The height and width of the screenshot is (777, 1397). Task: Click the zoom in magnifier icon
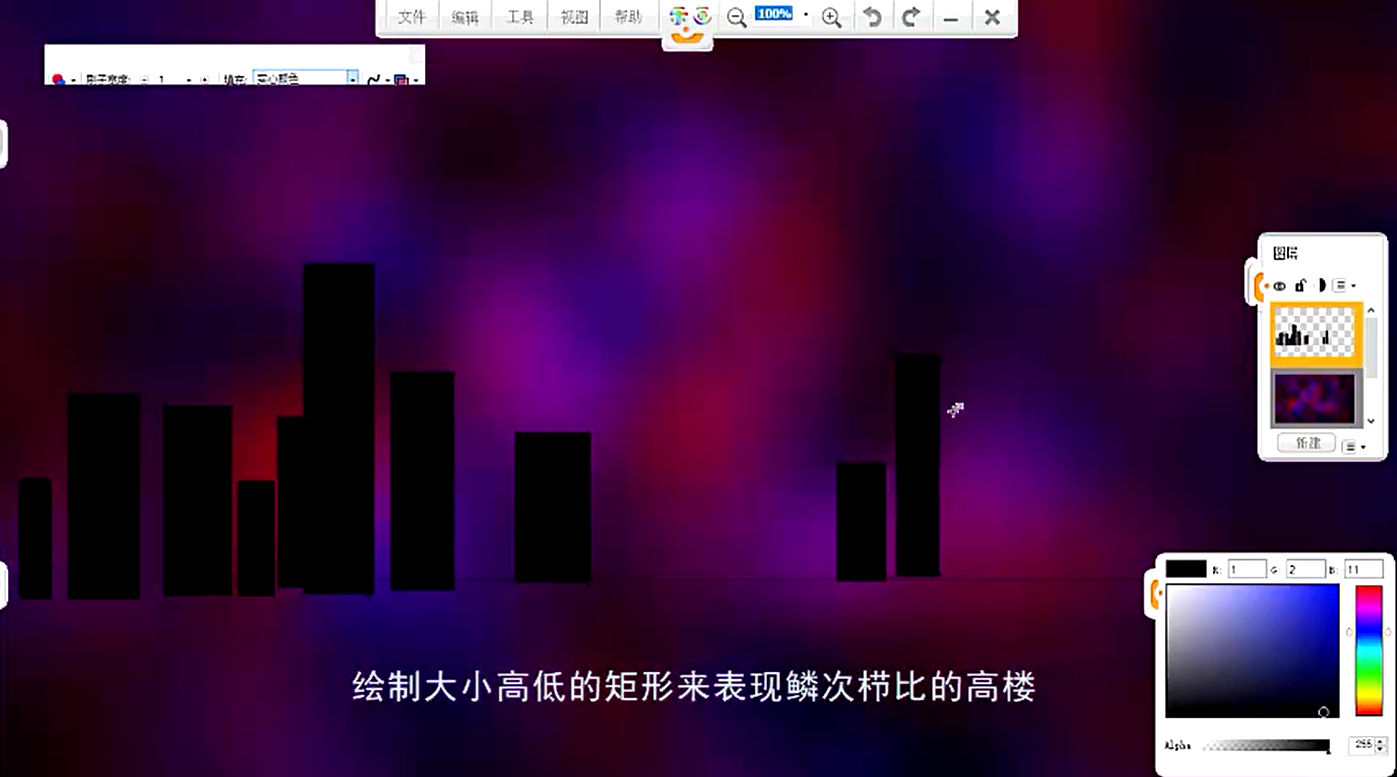(x=831, y=18)
